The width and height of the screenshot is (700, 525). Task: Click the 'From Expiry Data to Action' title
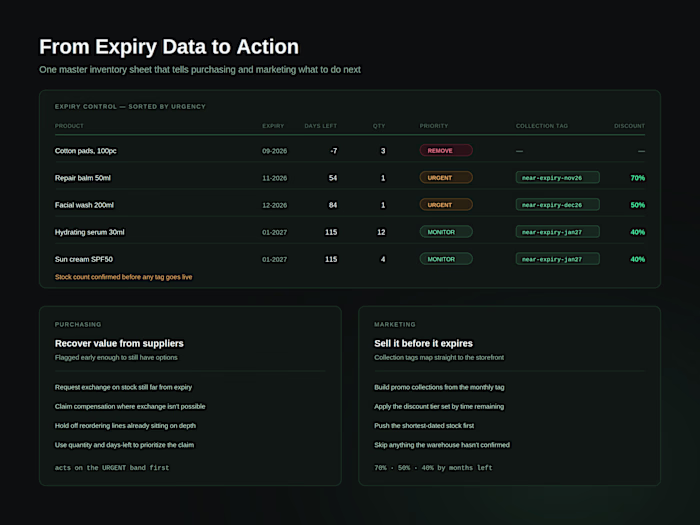tap(169, 47)
